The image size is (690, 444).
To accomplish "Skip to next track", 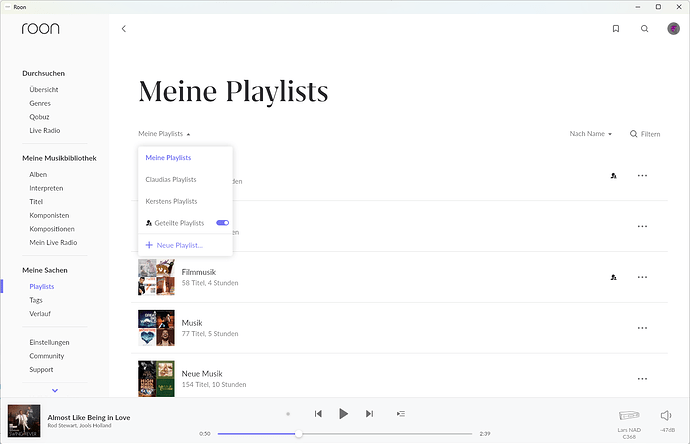I will coord(370,414).
